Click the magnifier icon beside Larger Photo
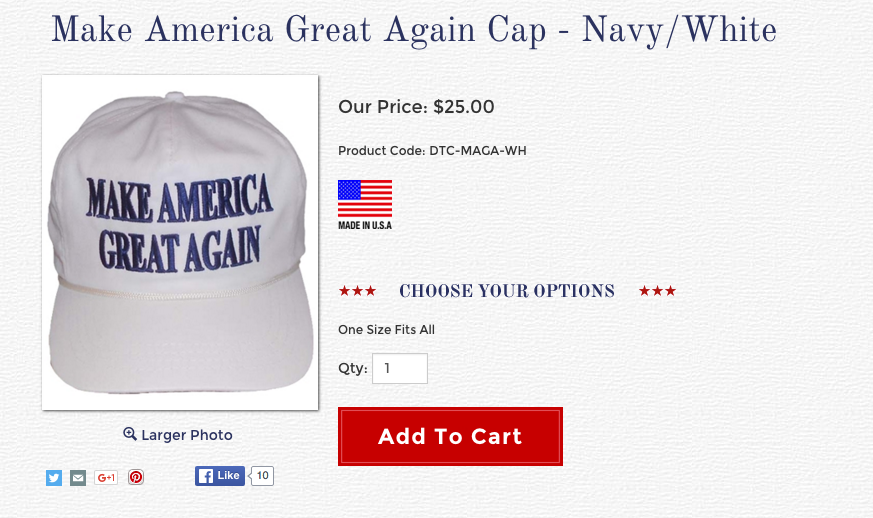The width and height of the screenshot is (873, 518). click(x=130, y=434)
